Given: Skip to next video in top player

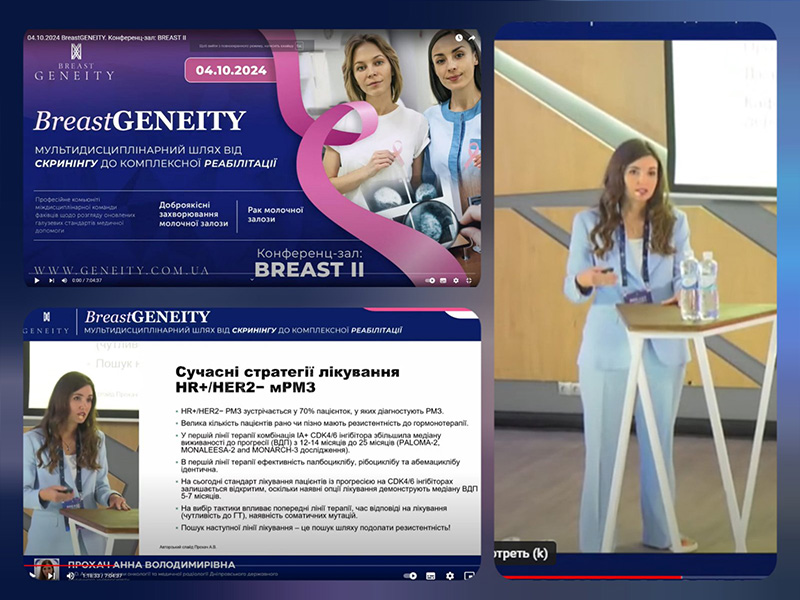Looking at the screenshot, I should pos(51,281).
